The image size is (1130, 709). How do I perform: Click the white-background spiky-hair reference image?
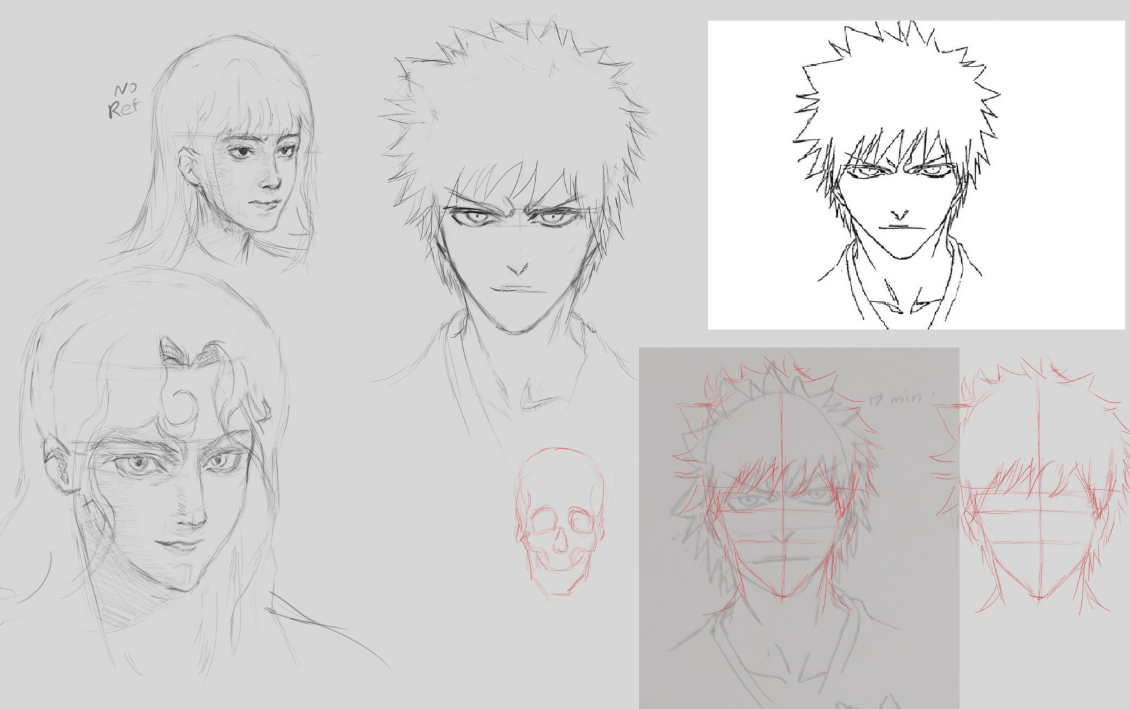[918, 175]
